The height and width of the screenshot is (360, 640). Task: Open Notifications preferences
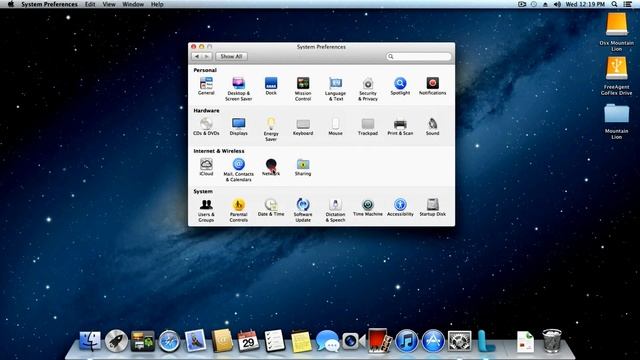[x=433, y=86]
